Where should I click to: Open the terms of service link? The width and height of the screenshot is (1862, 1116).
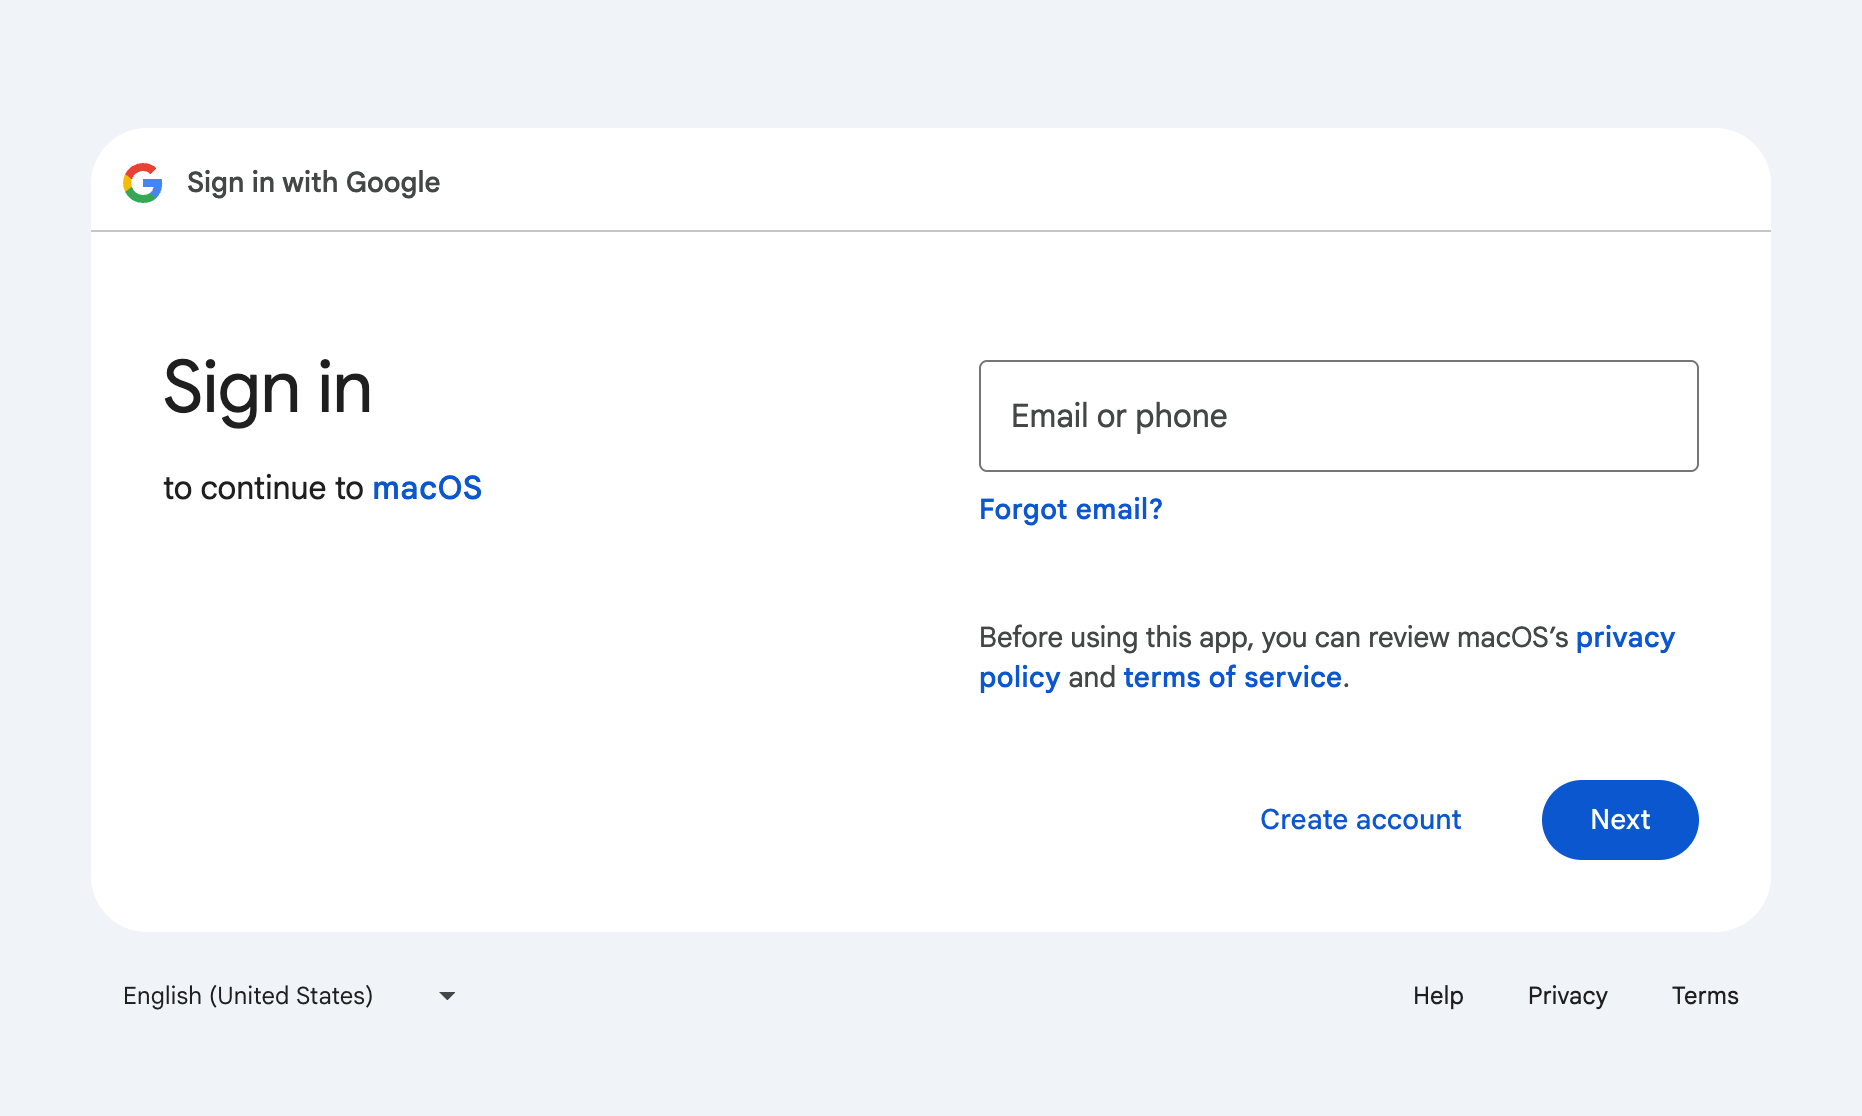(x=1233, y=677)
